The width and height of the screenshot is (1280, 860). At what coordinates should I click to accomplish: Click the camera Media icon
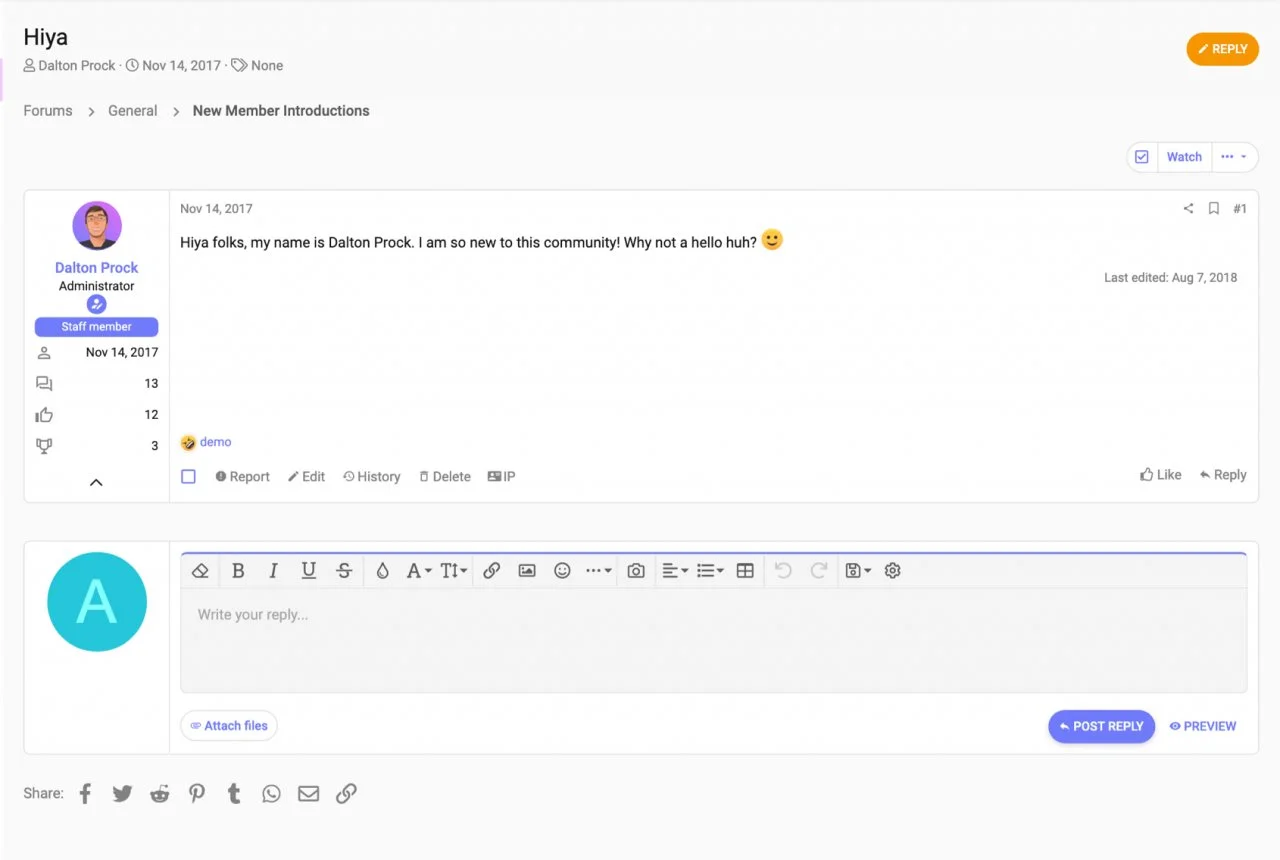636,570
